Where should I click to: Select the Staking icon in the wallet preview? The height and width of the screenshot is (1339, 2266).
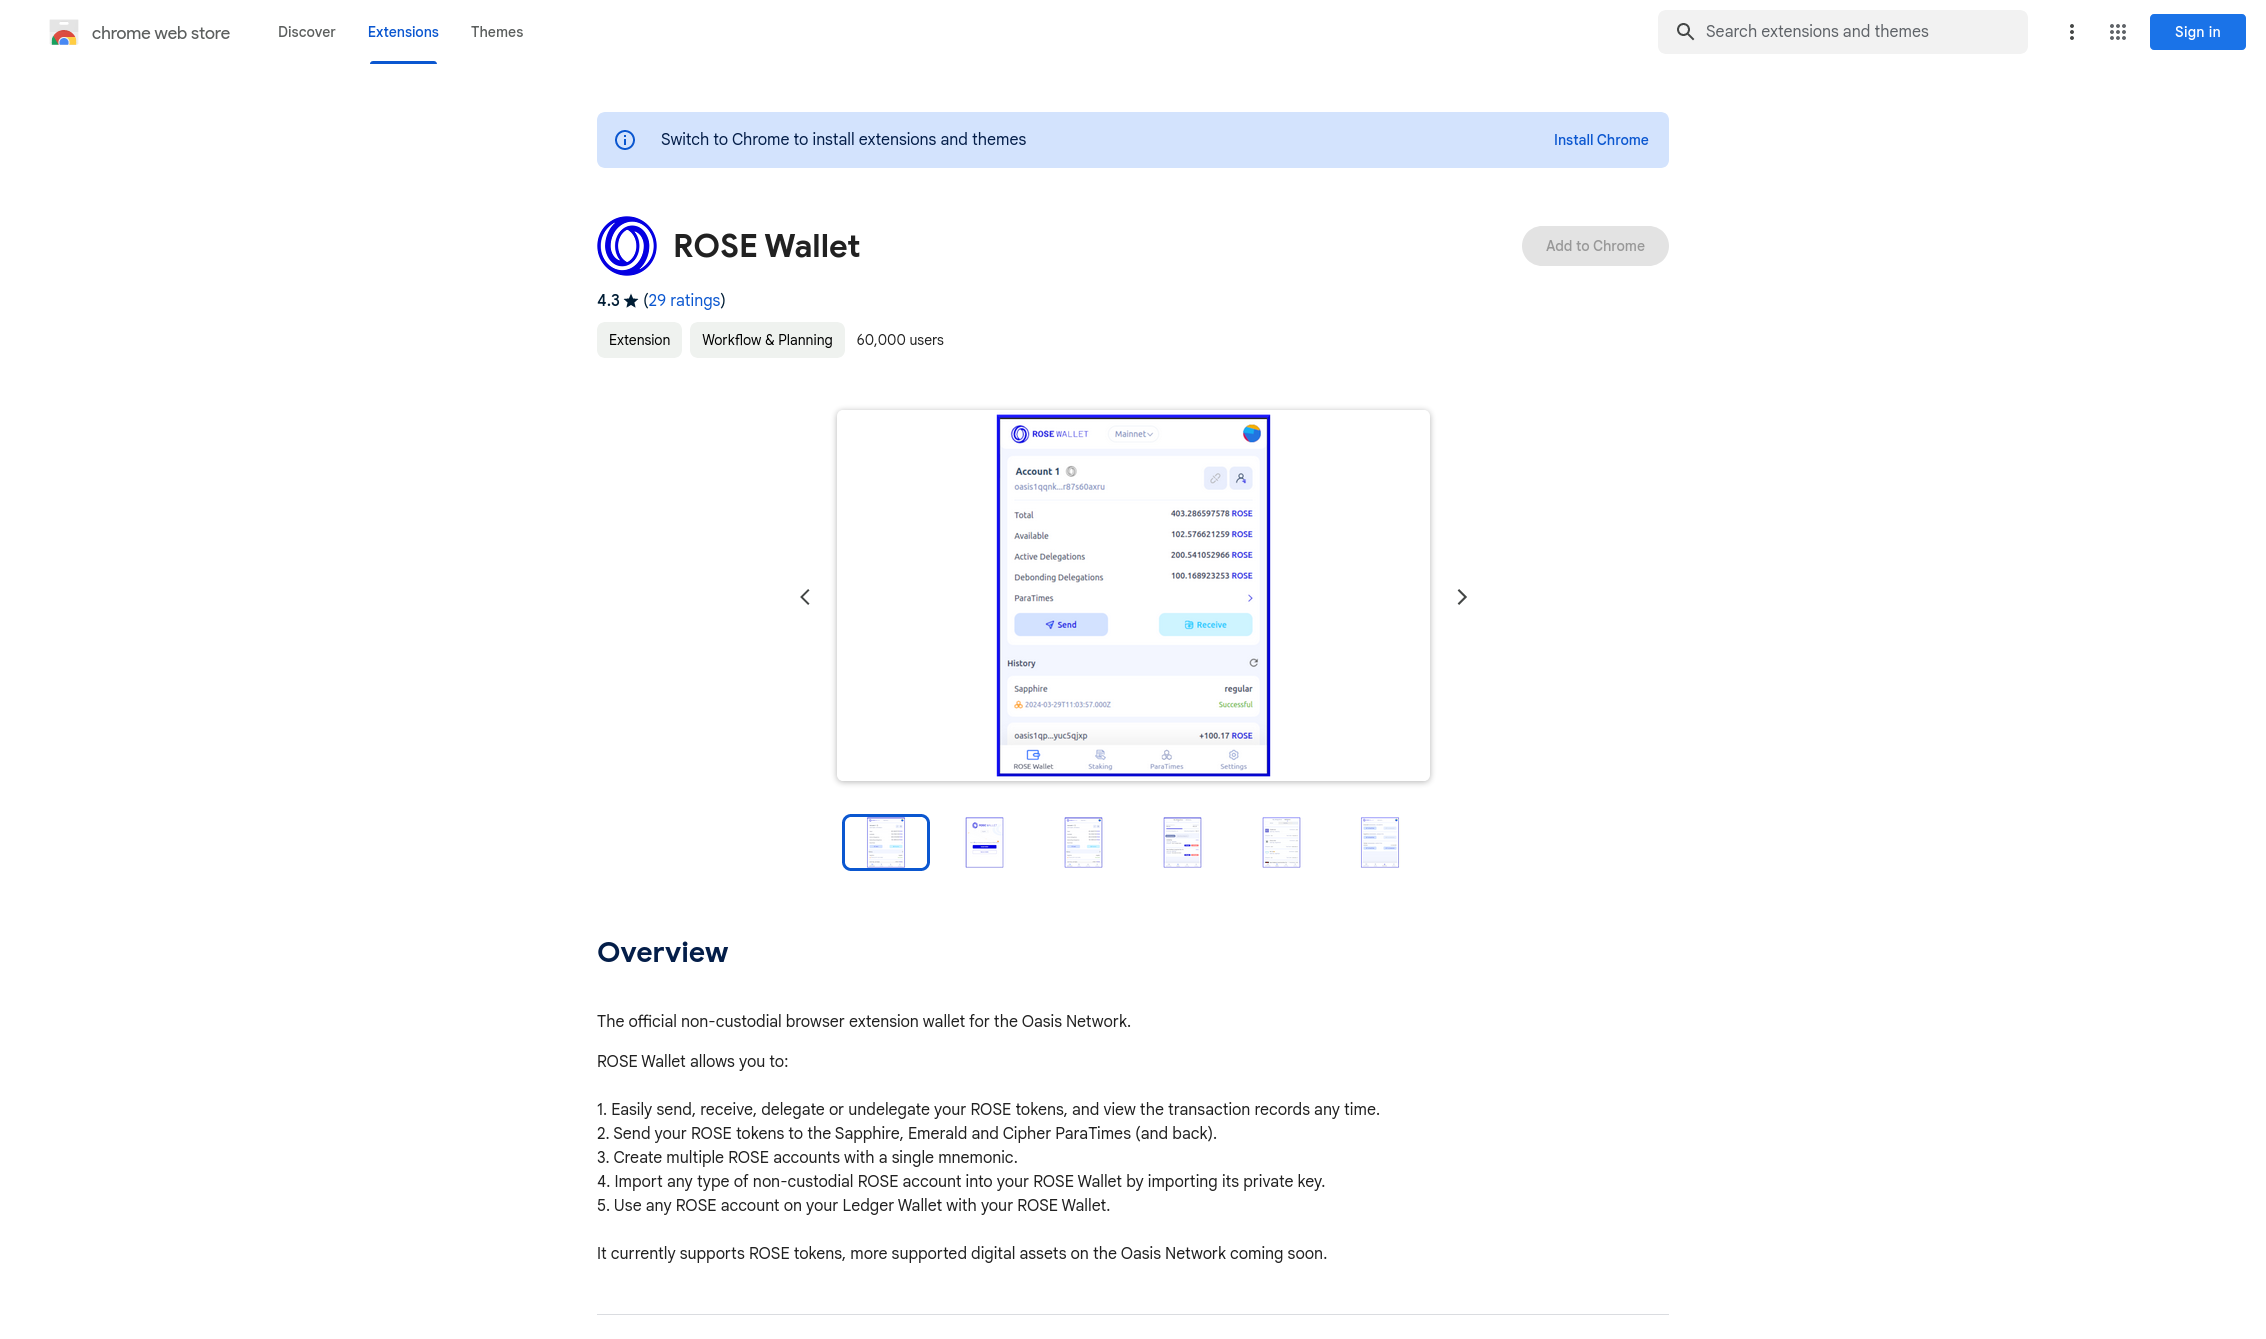pyautogui.click(x=1100, y=754)
